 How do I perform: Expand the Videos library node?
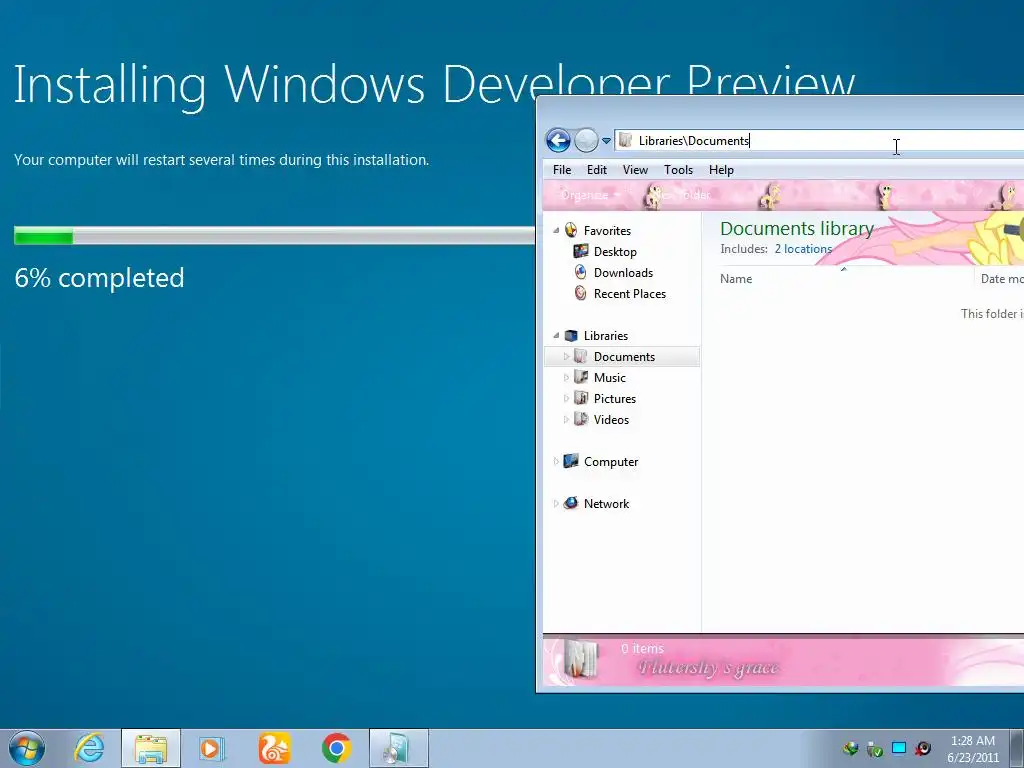[x=566, y=419]
